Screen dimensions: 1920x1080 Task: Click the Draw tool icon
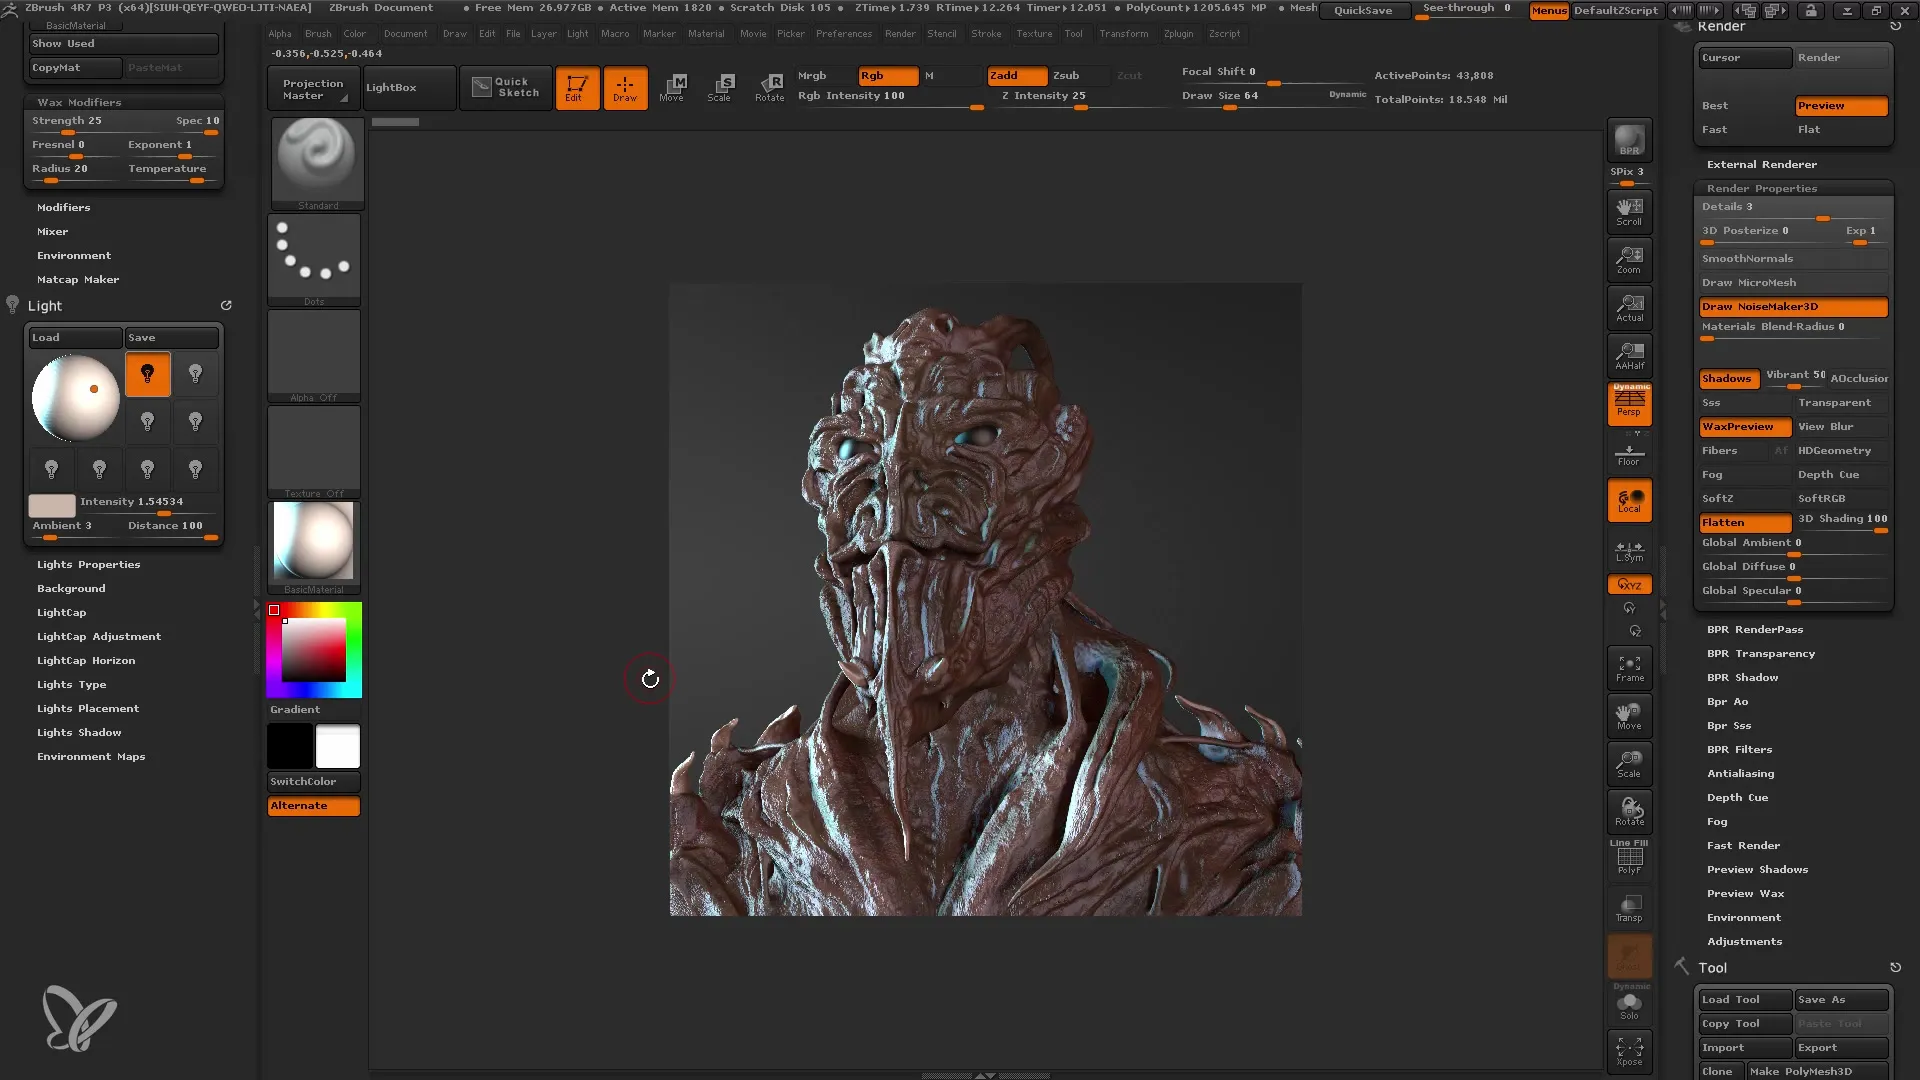click(x=624, y=84)
